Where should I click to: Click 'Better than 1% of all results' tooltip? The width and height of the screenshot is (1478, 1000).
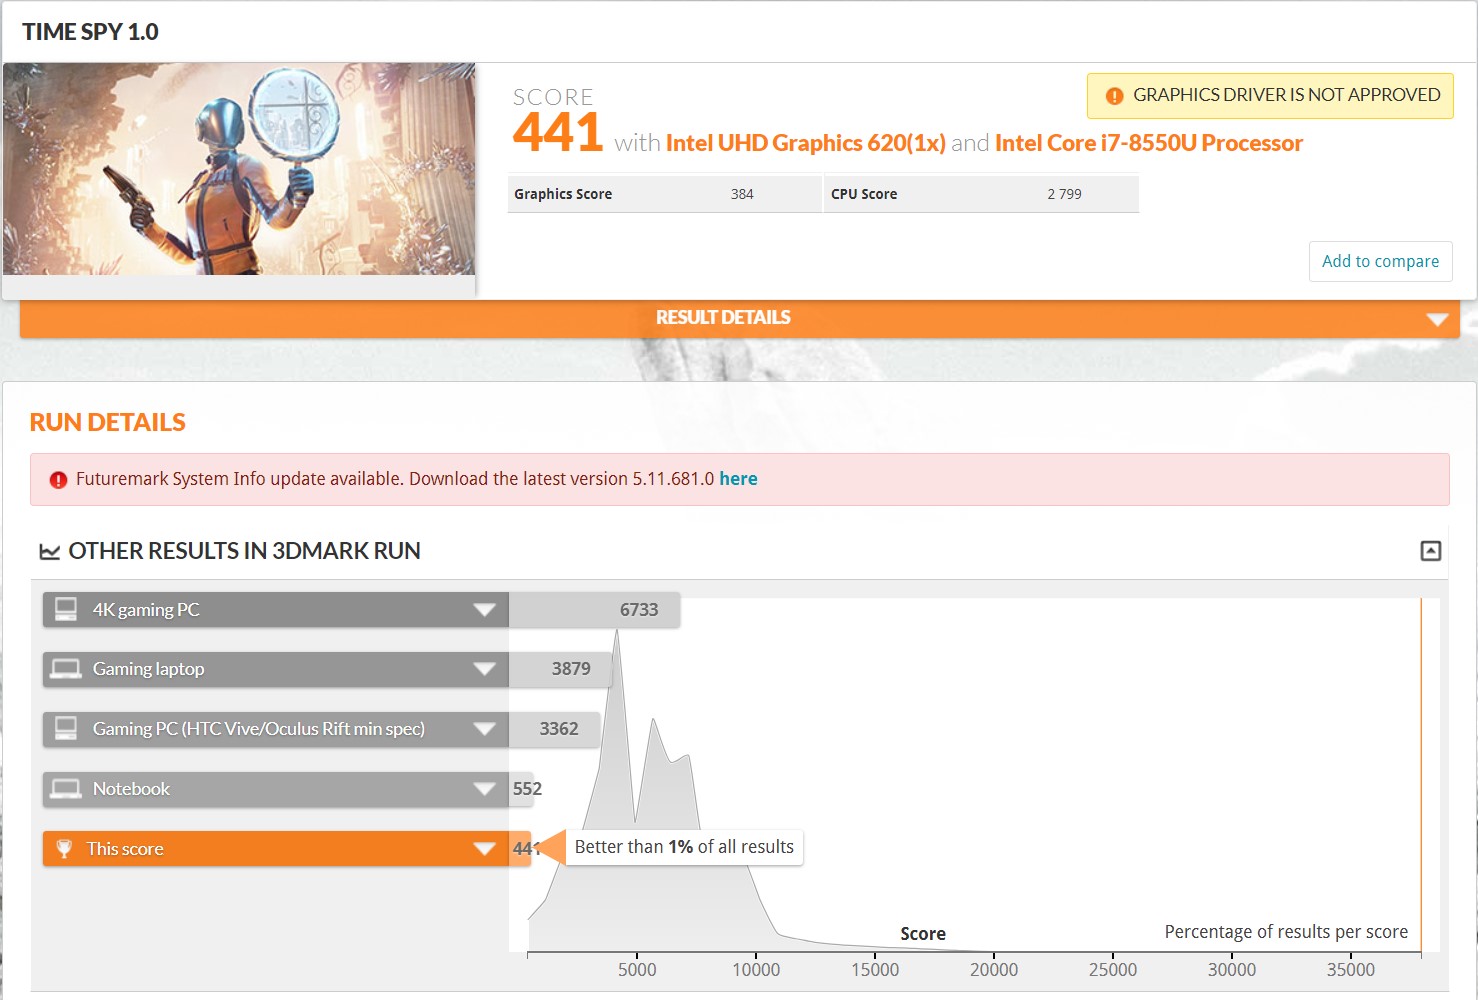click(x=684, y=847)
